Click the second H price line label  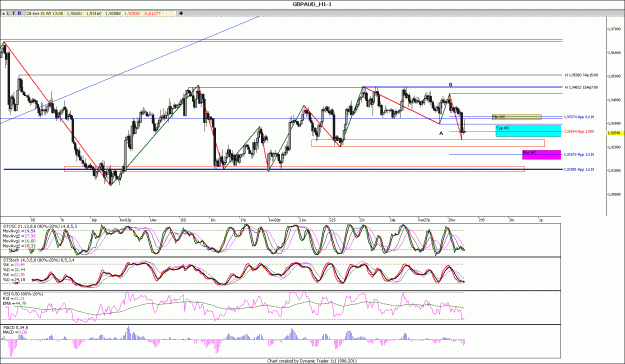point(581,87)
